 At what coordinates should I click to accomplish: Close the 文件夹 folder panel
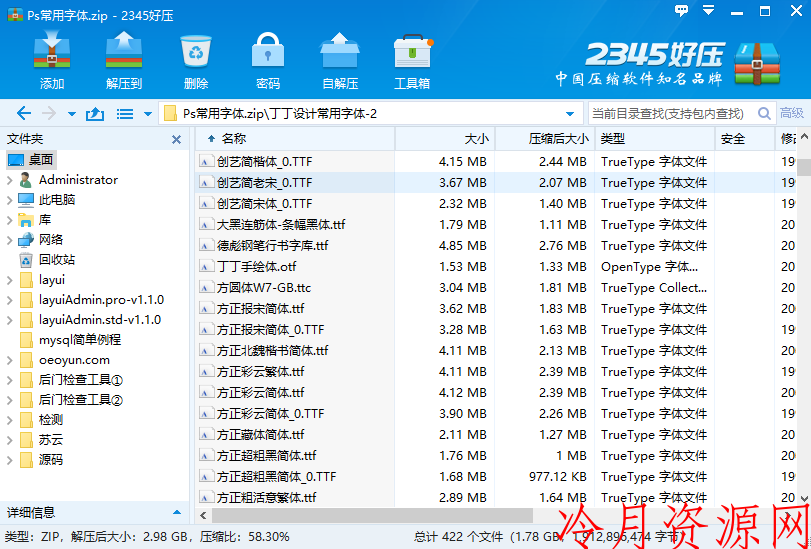pos(176,139)
